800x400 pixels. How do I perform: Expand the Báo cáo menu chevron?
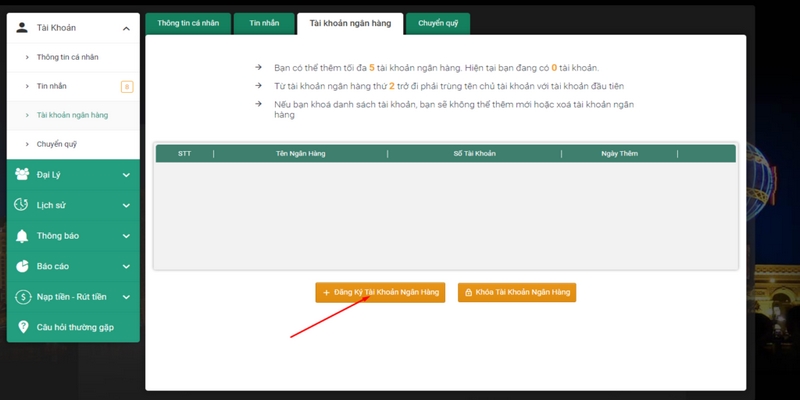pos(126,266)
